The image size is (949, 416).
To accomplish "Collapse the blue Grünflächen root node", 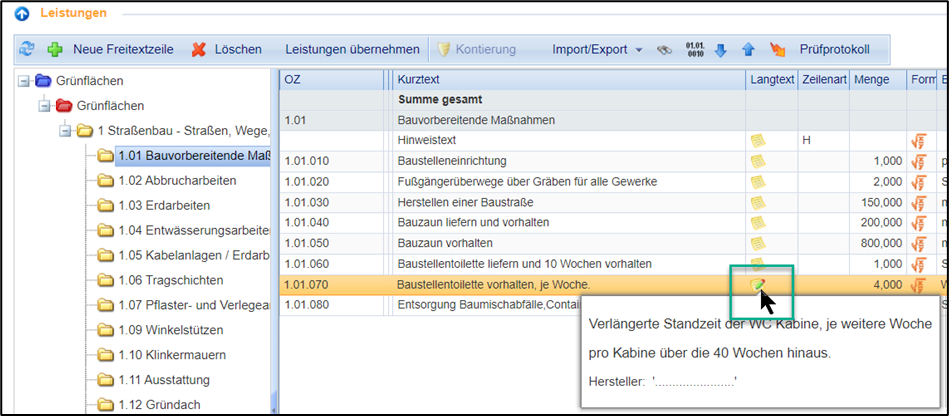I will click(25, 81).
